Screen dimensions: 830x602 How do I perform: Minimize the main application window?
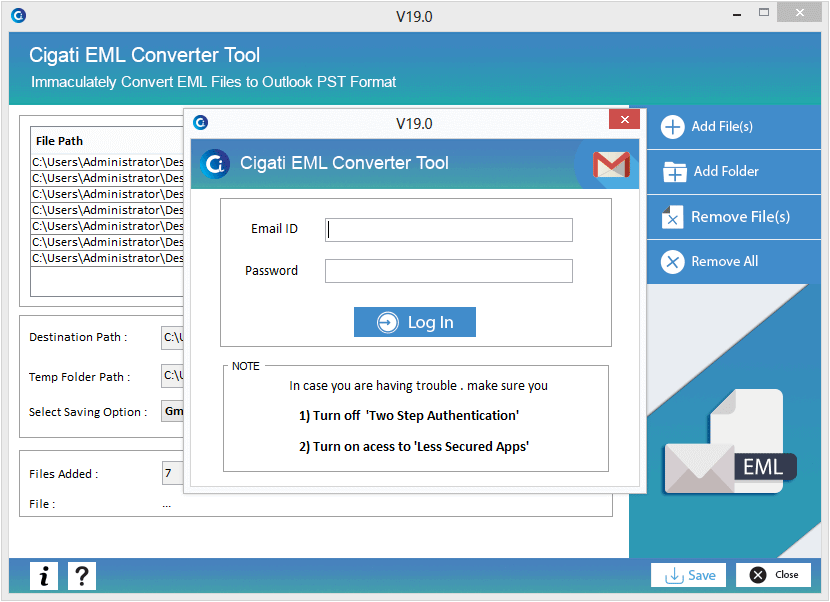pyautogui.click(x=737, y=15)
